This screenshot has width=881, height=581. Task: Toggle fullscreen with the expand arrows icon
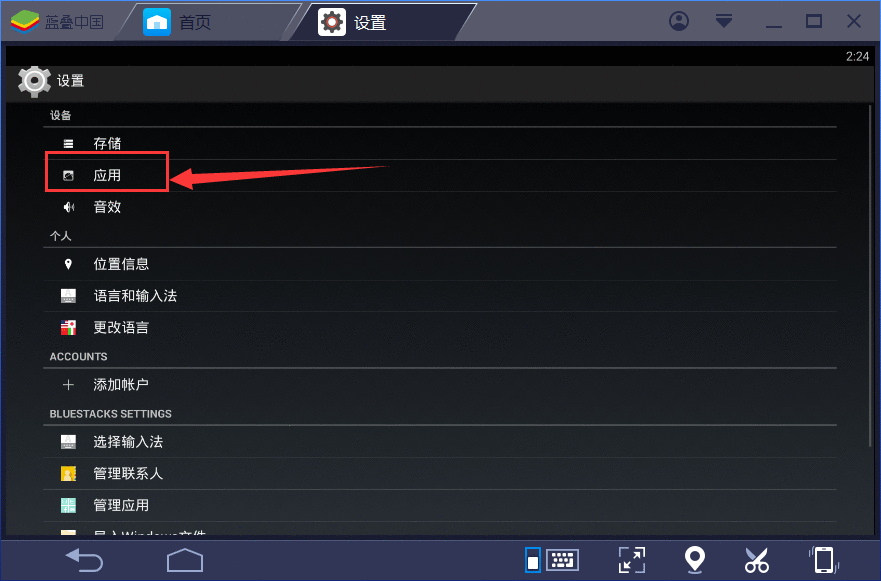[632, 560]
